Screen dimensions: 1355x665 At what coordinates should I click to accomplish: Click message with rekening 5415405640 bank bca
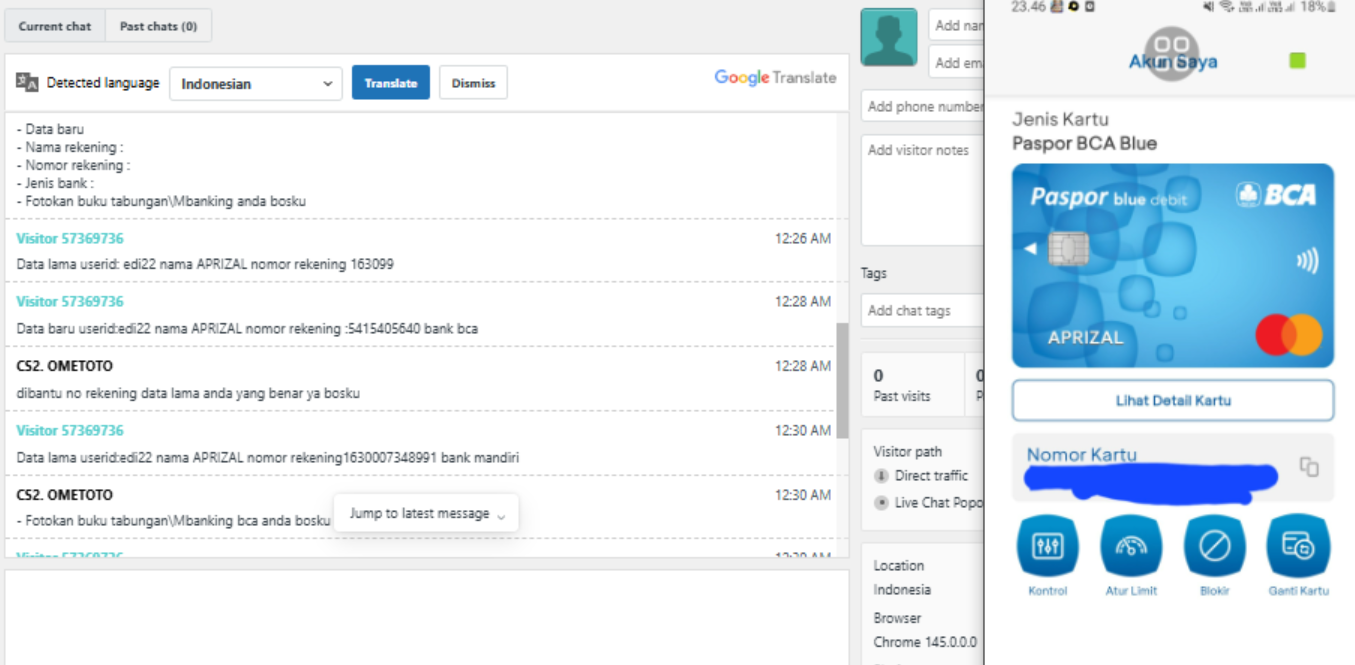point(247,328)
